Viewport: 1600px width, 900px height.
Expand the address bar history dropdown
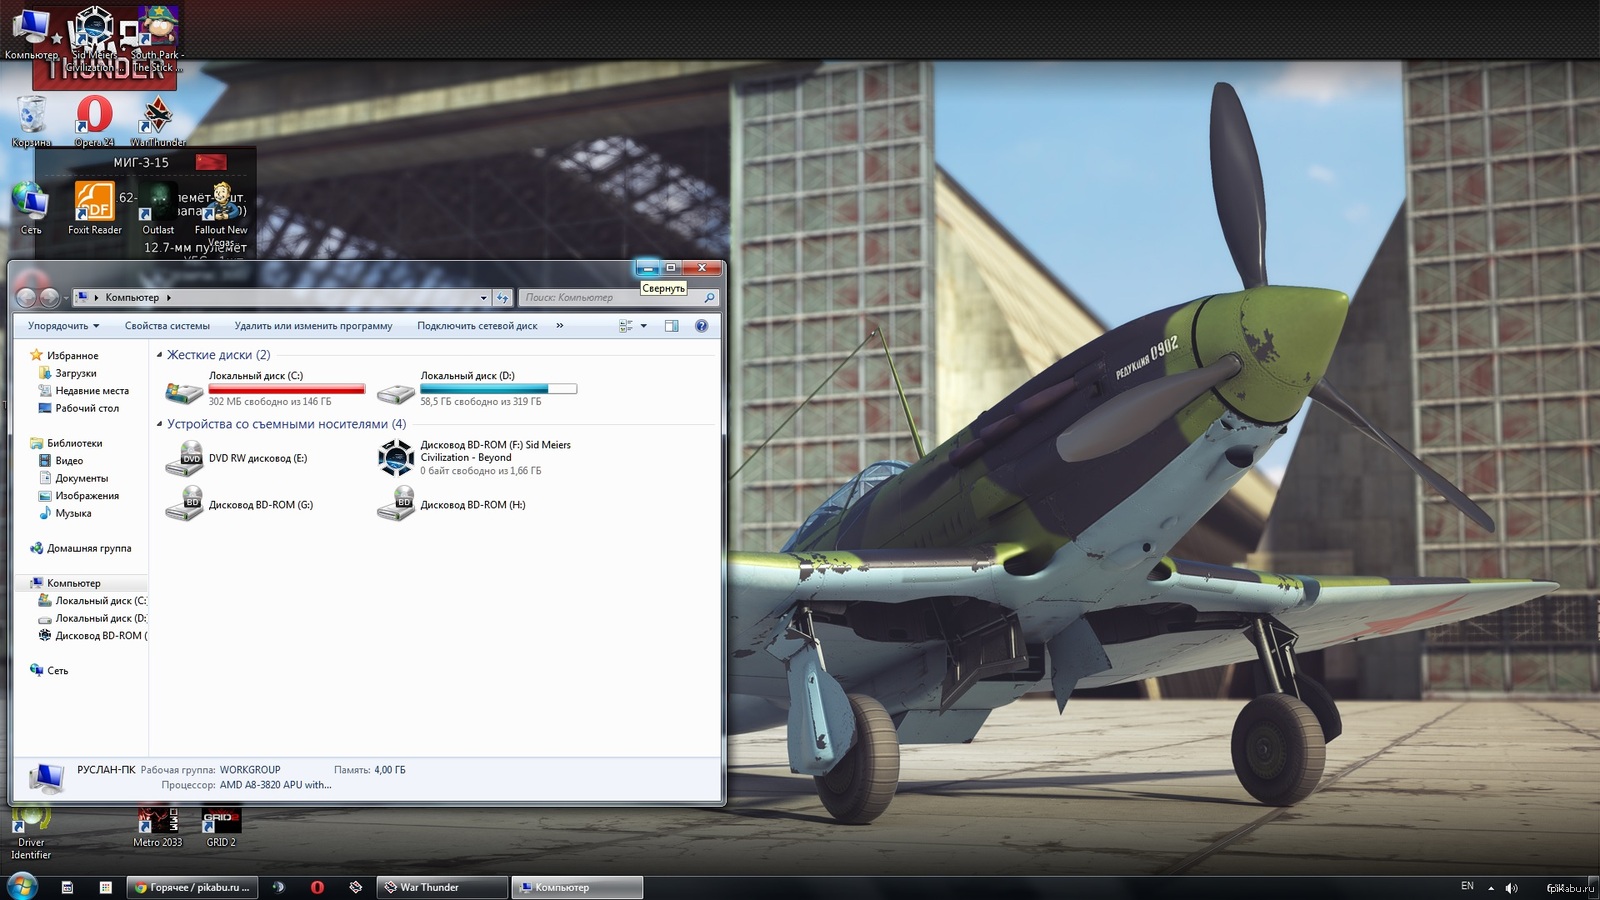click(x=483, y=297)
